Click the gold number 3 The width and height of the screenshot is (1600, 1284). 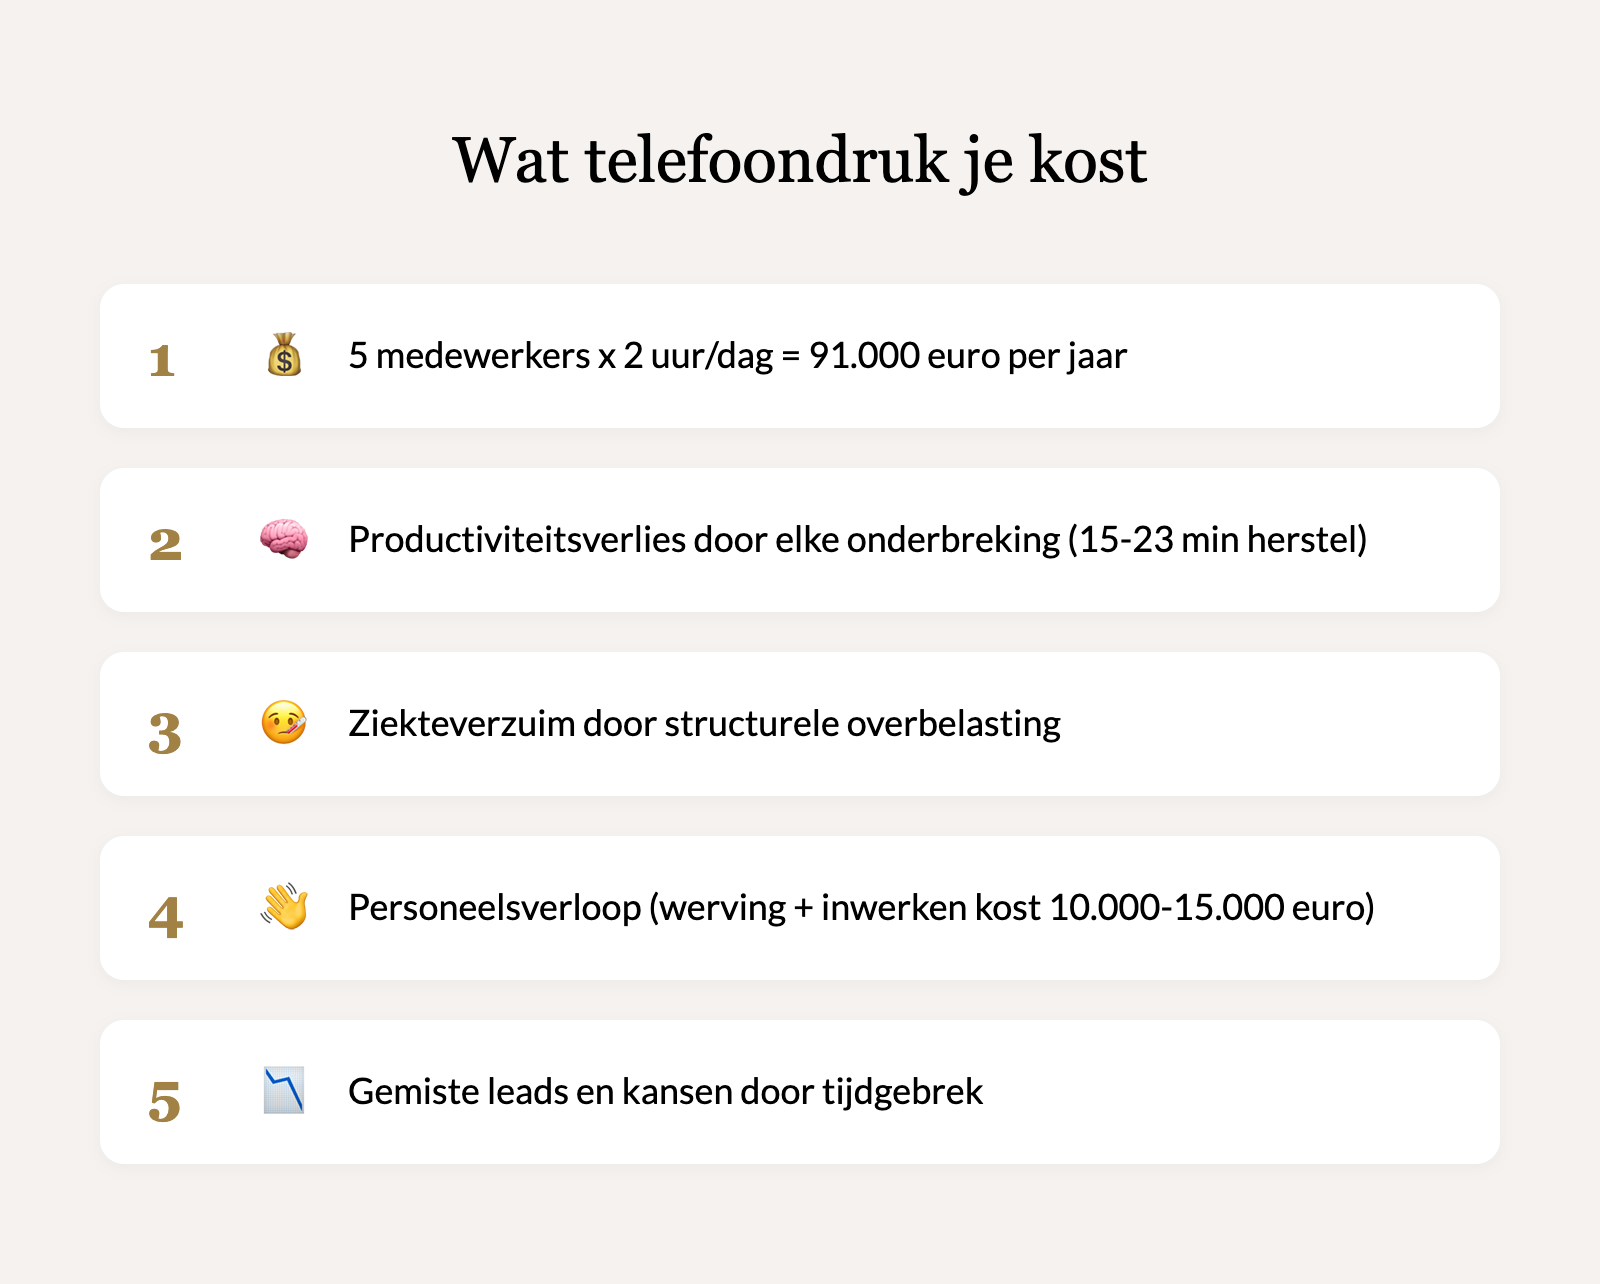[x=165, y=732]
